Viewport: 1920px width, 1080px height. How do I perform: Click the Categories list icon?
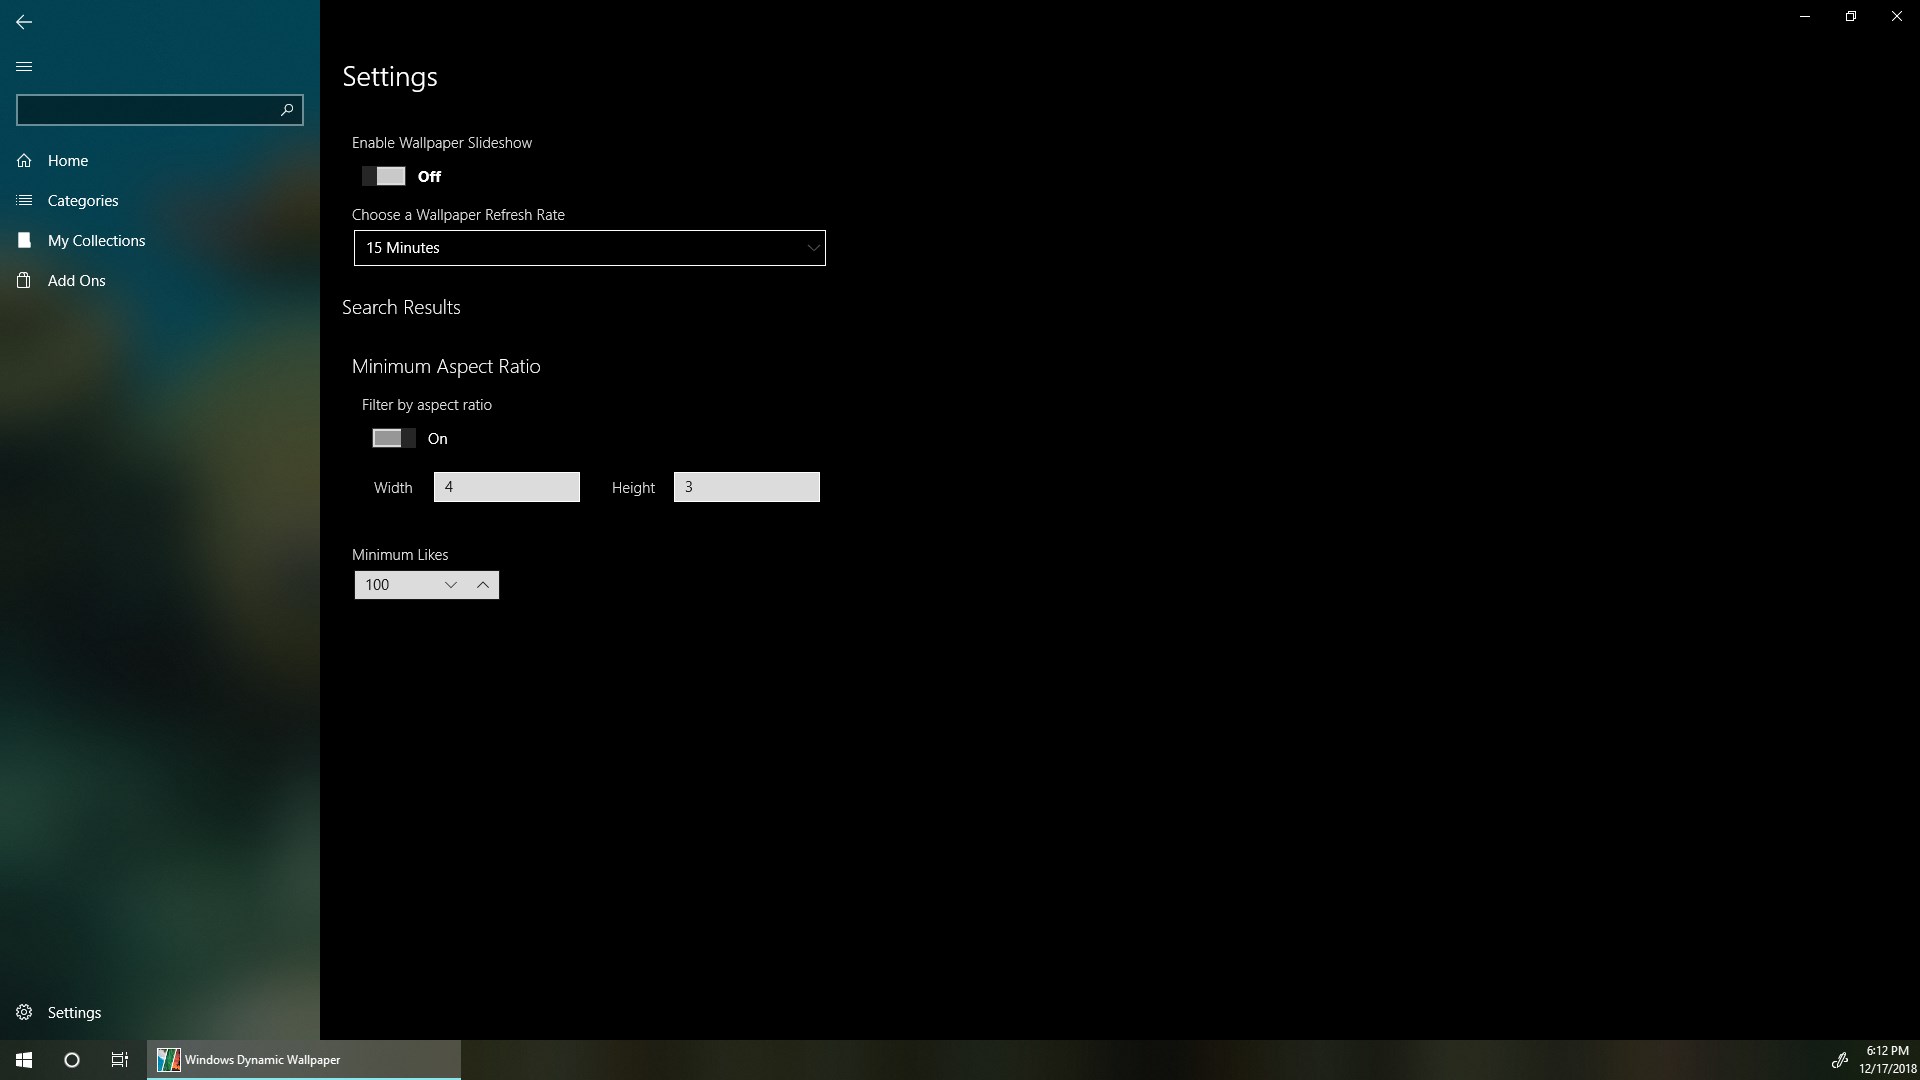24,201
